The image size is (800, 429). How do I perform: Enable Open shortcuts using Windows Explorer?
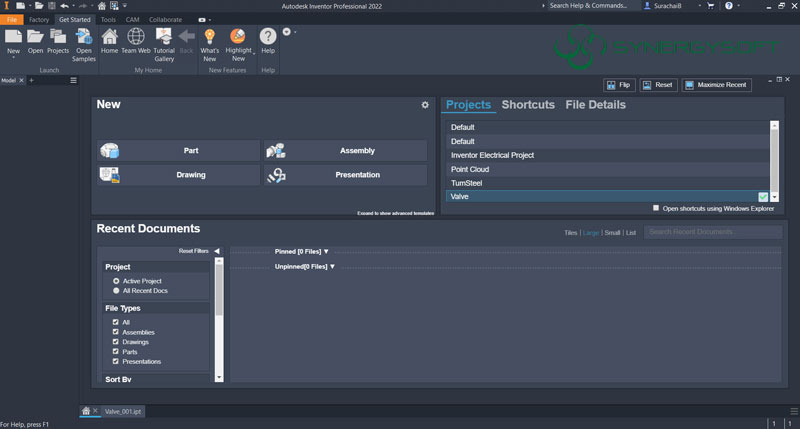coord(656,208)
